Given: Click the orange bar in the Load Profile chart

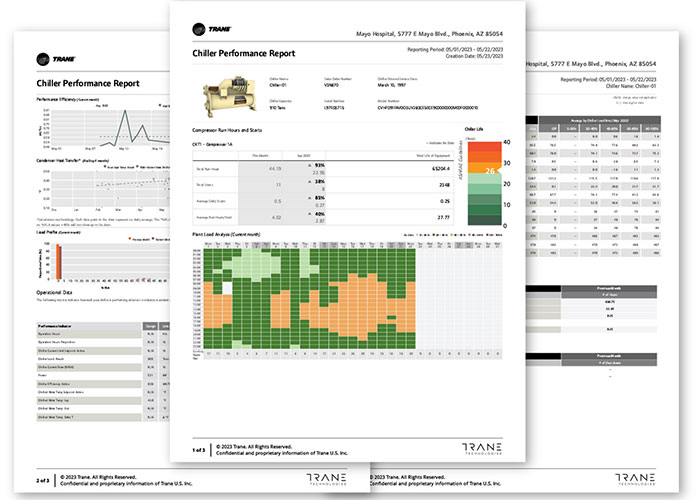Looking at the screenshot, I should pos(58,262).
